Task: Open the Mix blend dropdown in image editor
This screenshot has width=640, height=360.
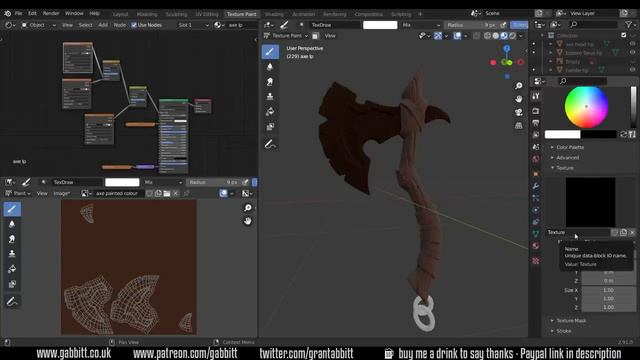Action: coord(163,182)
